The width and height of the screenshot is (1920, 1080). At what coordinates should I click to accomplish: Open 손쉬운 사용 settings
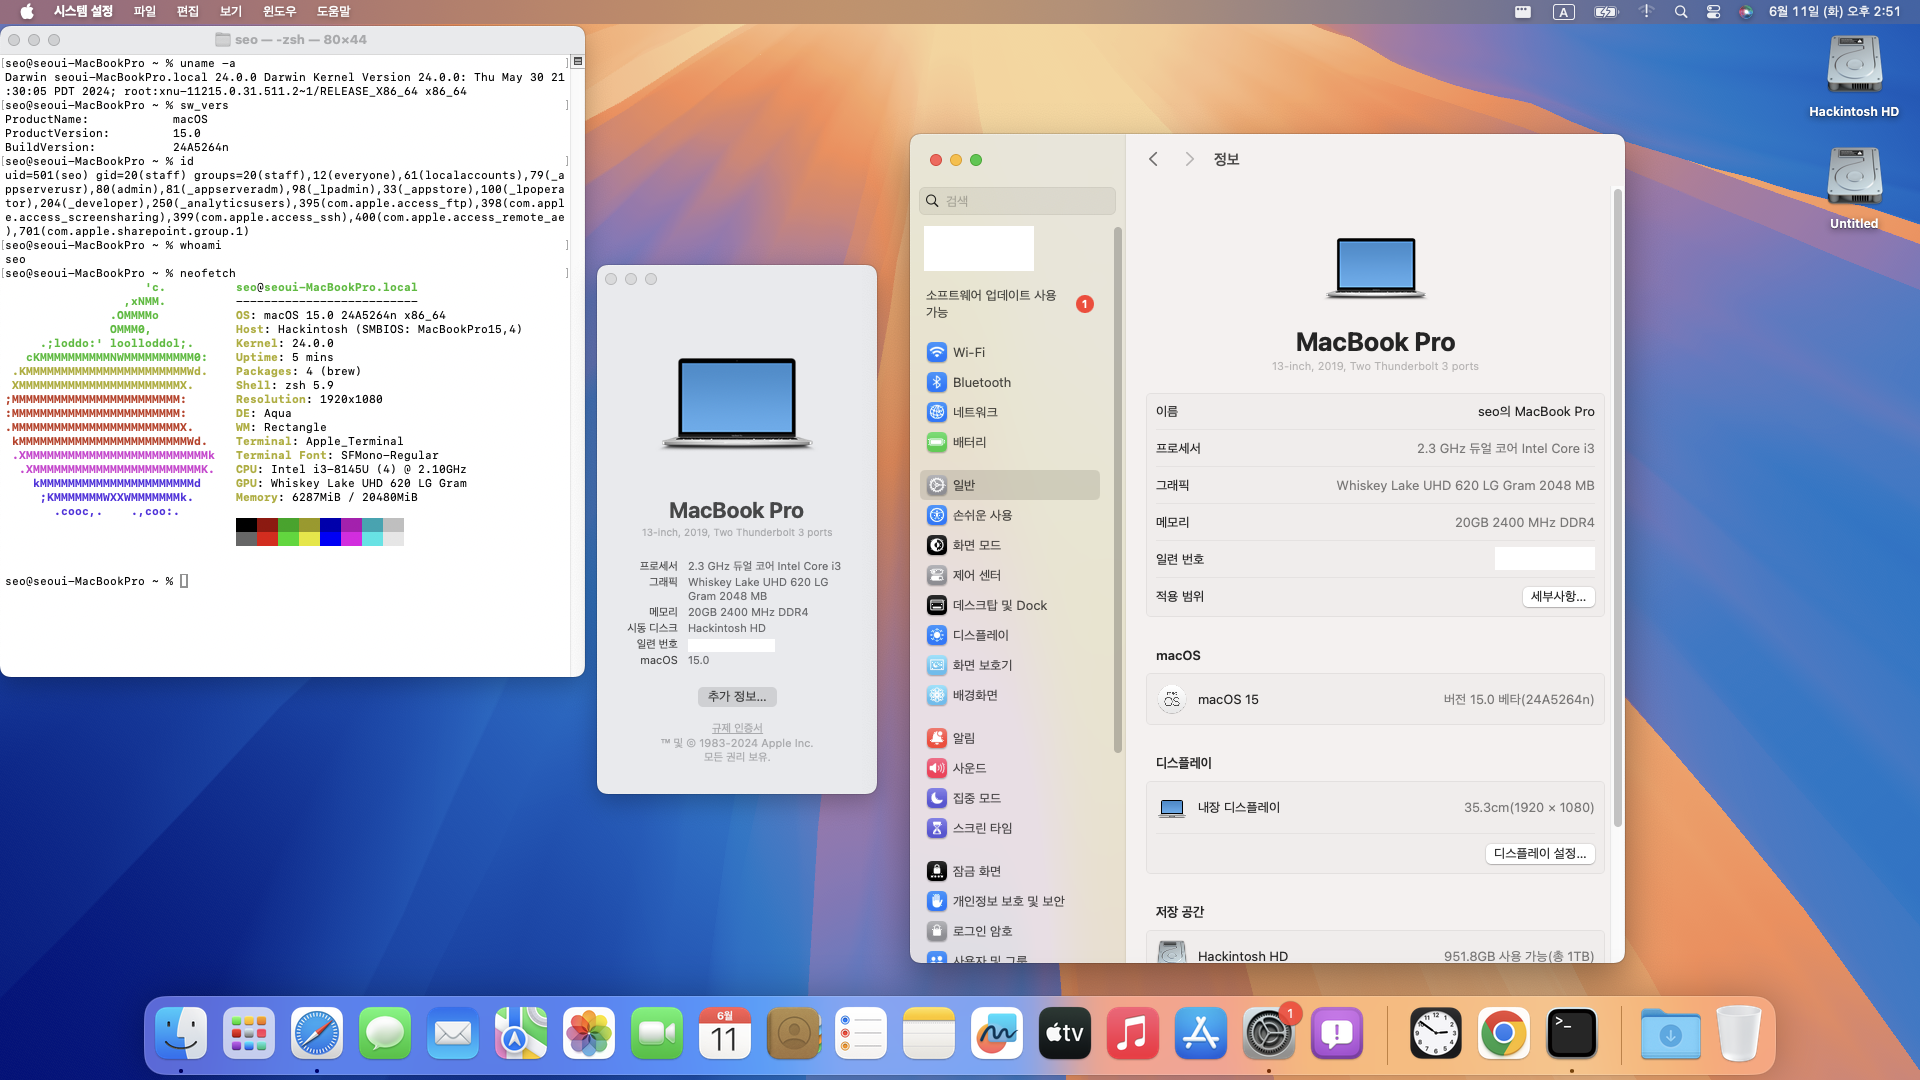pos(1010,515)
